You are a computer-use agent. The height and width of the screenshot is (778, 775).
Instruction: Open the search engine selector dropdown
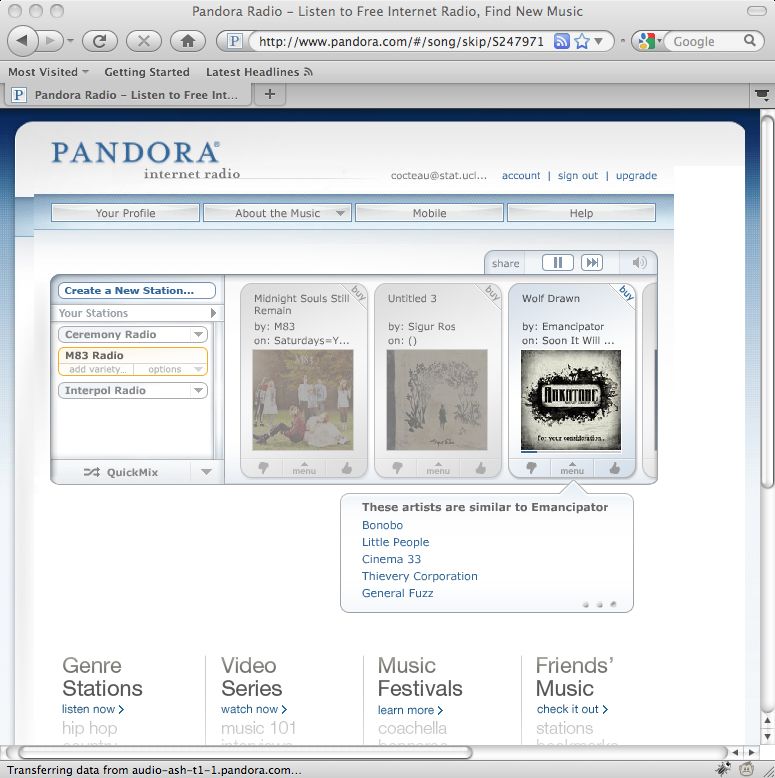click(649, 41)
